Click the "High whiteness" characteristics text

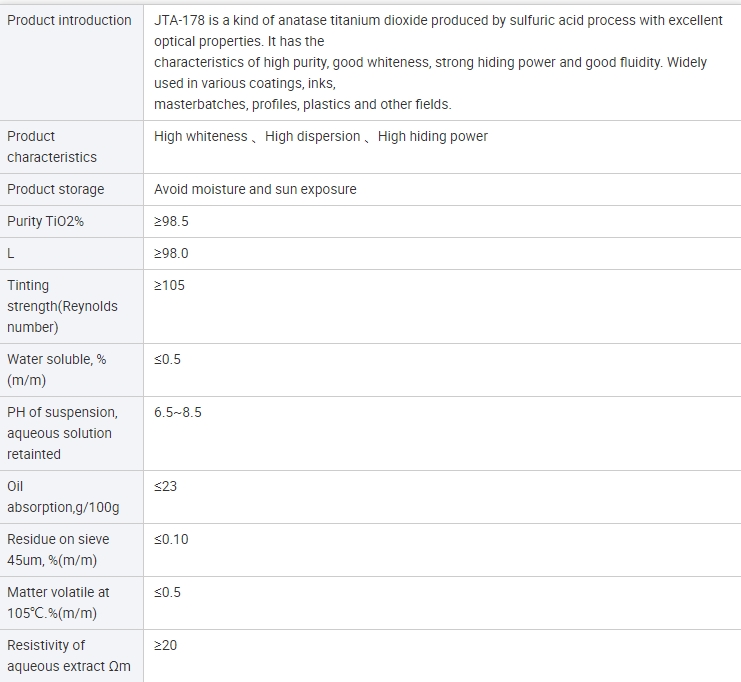(200, 137)
